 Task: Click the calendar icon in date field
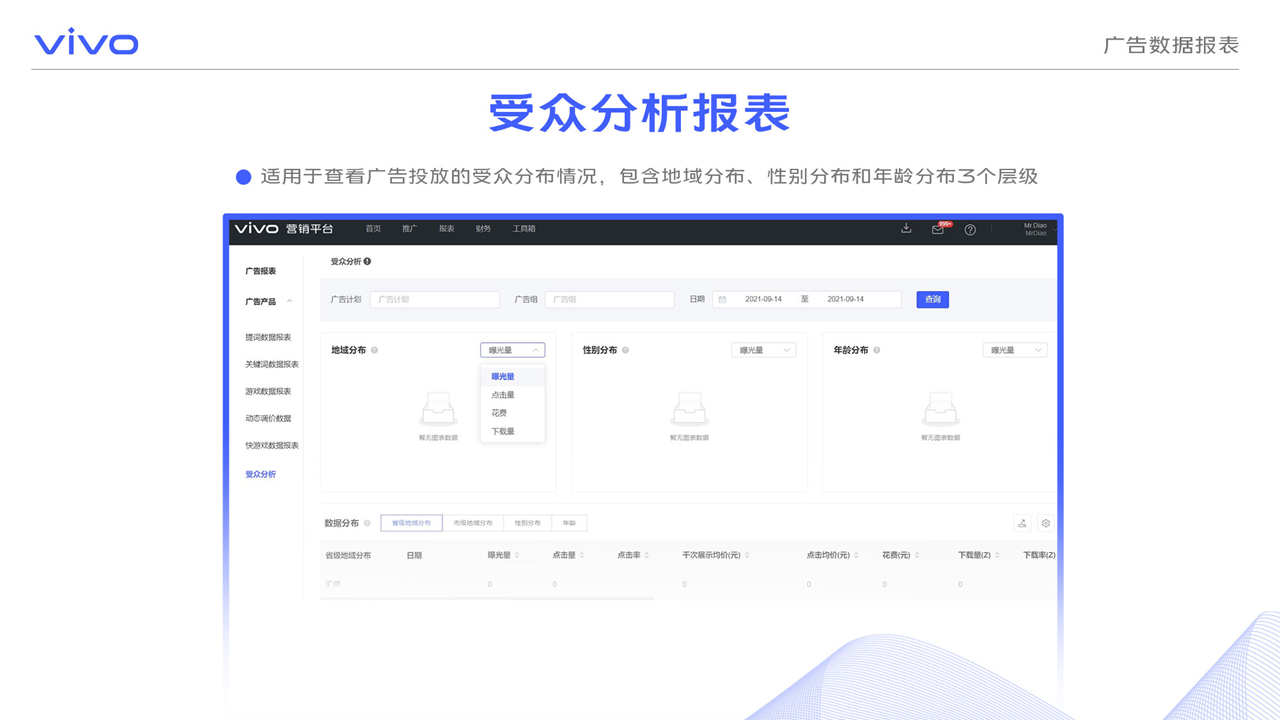(723, 300)
